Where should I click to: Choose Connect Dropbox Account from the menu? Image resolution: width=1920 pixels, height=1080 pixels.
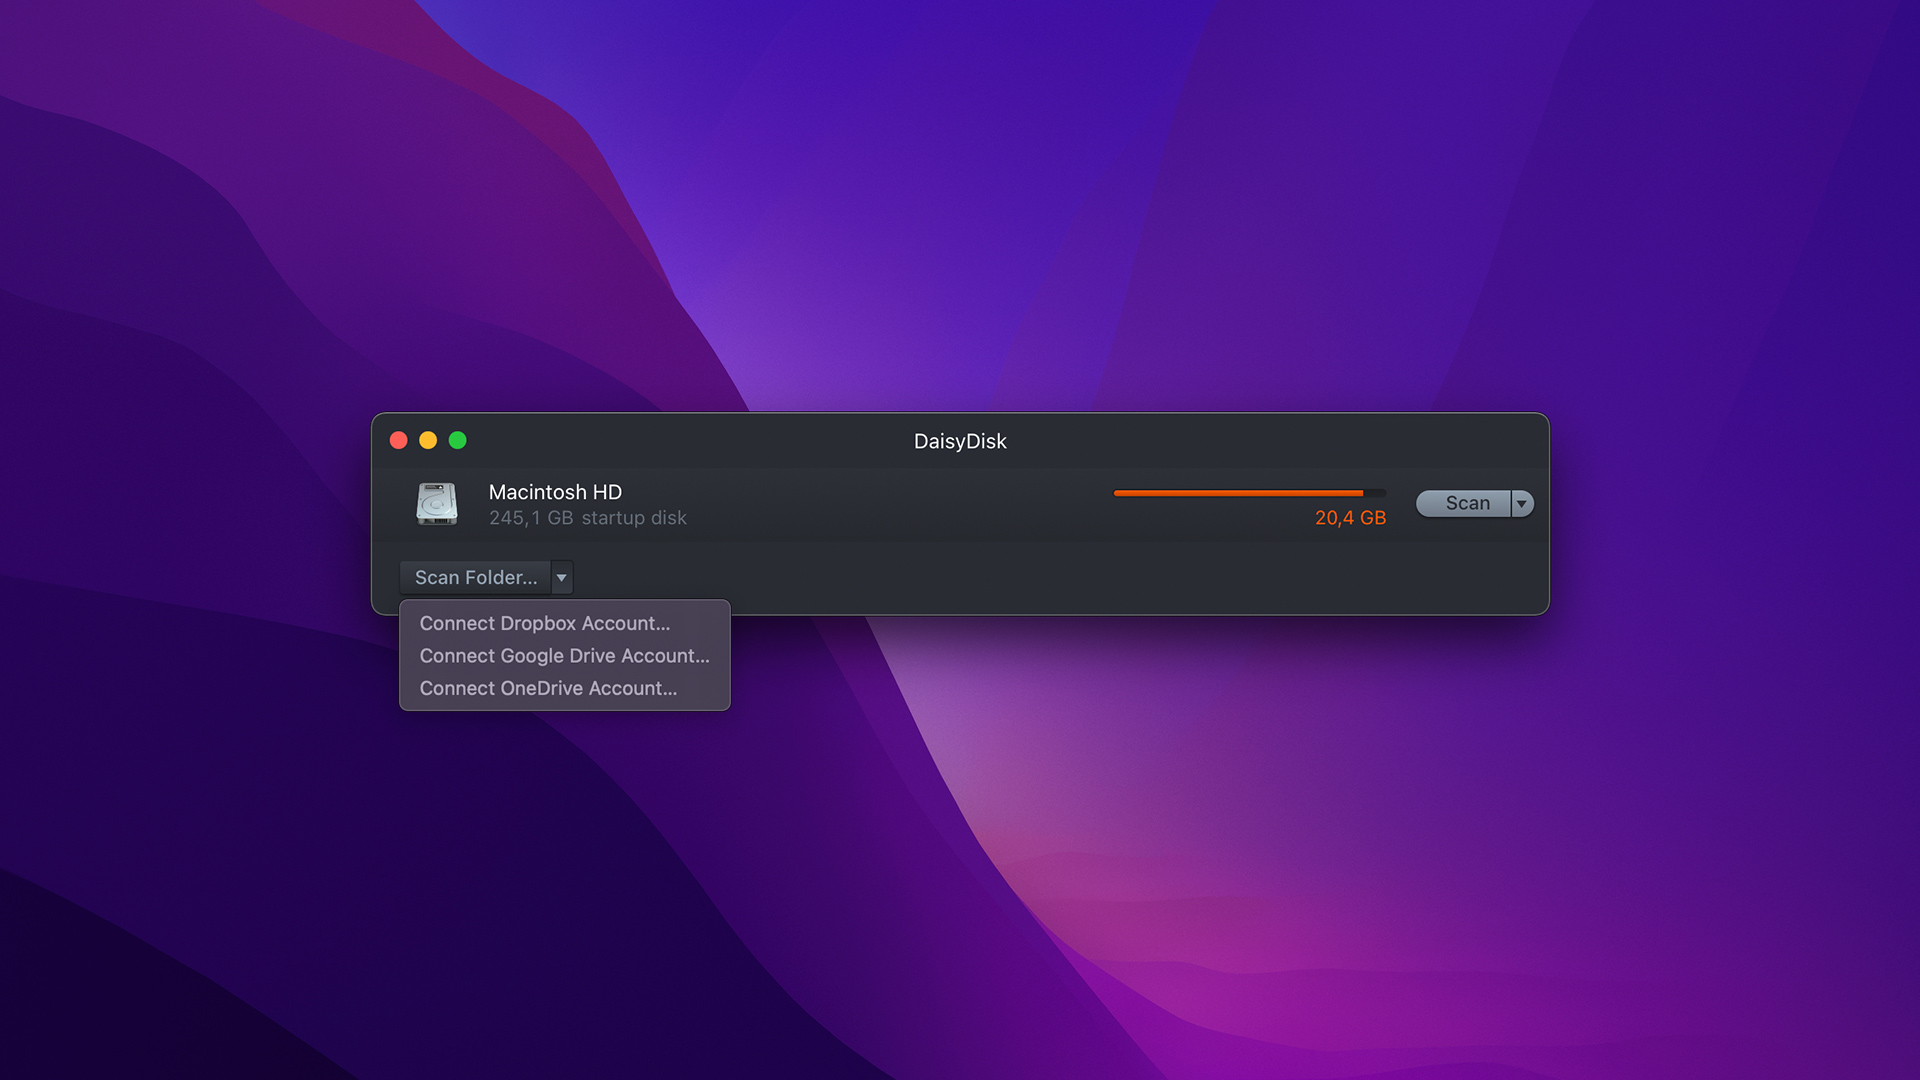tap(545, 623)
